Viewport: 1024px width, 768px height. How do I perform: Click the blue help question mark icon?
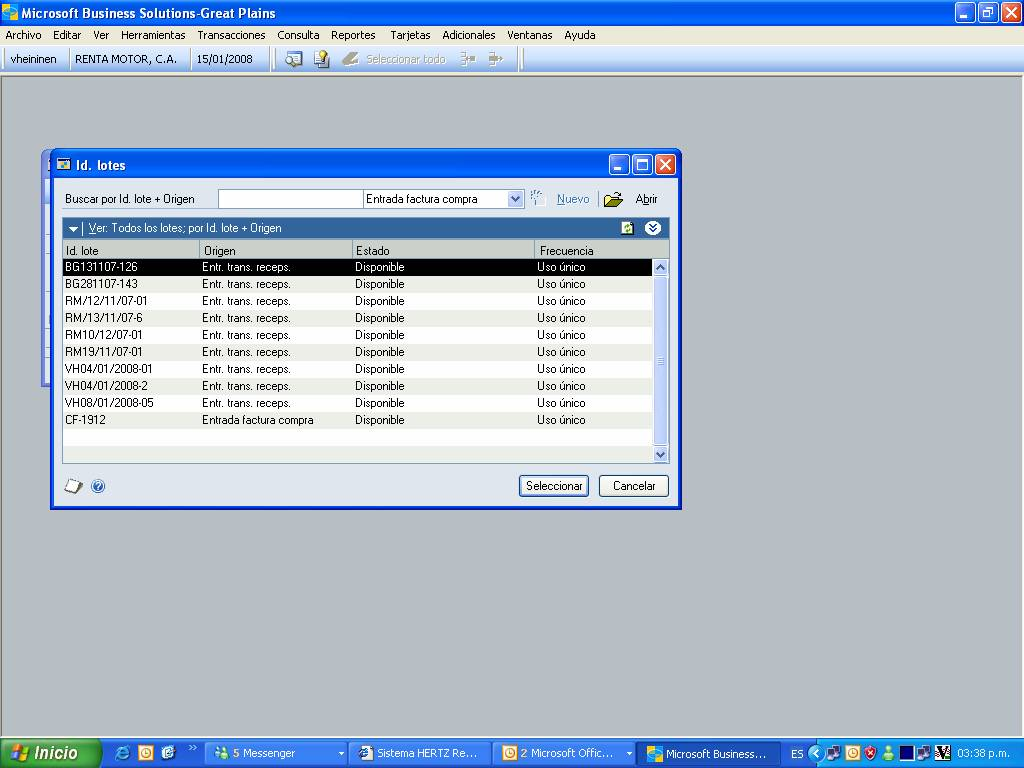[98, 486]
